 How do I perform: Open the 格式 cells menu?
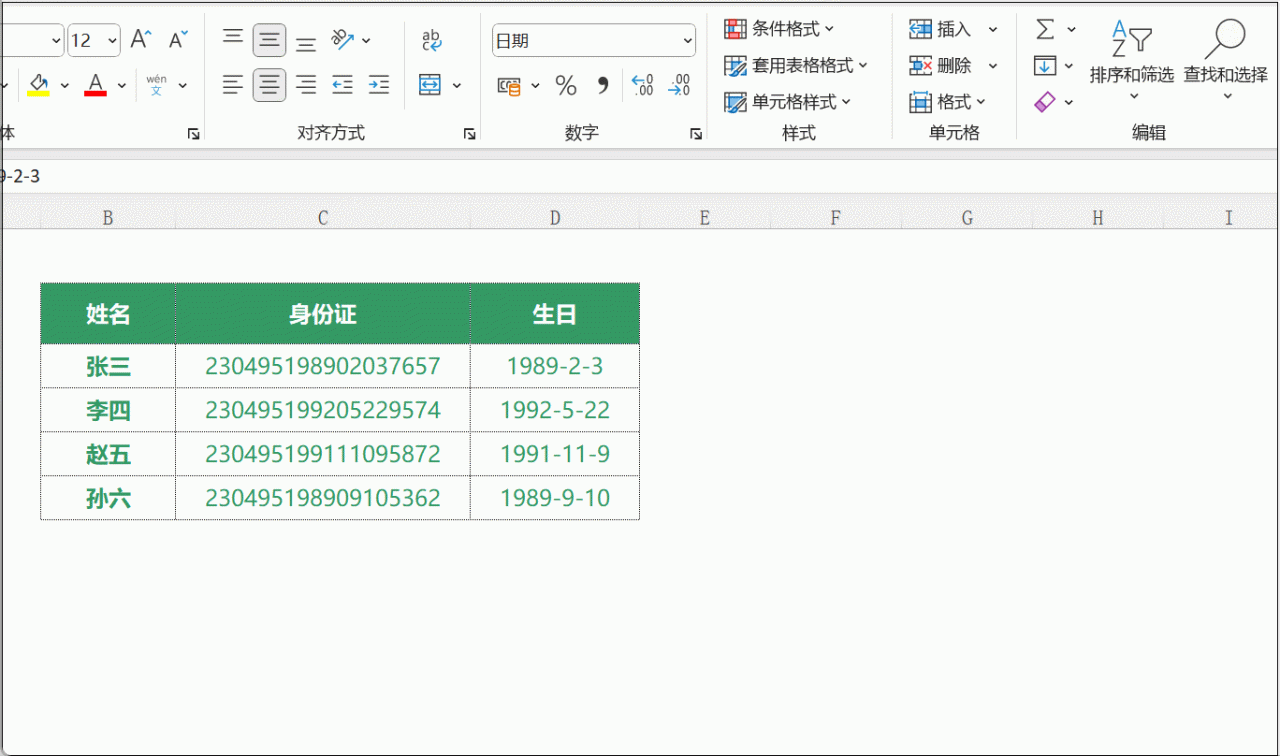pos(948,102)
